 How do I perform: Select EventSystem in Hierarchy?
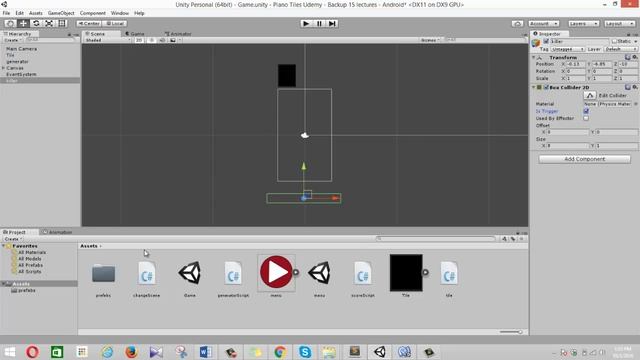tap(21, 74)
